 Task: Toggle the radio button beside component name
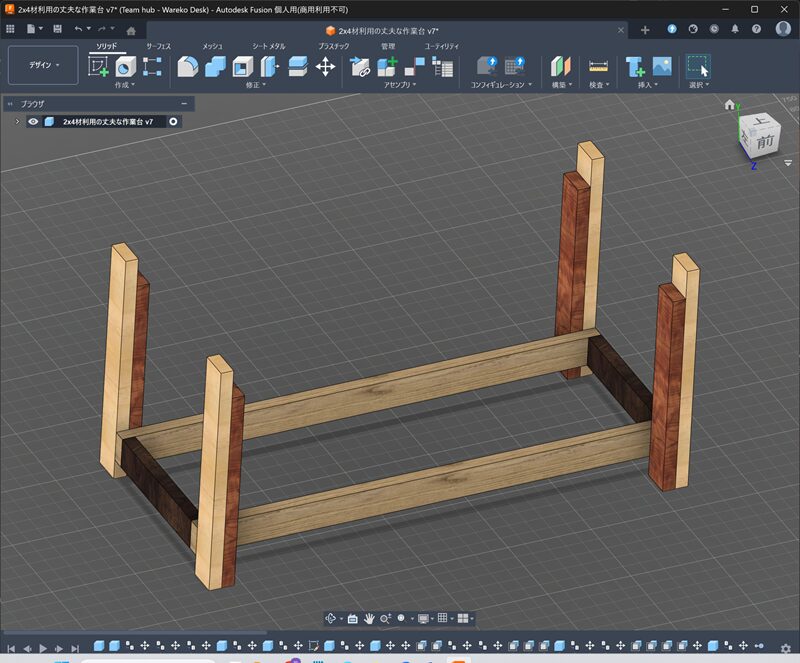pos(174,122)
